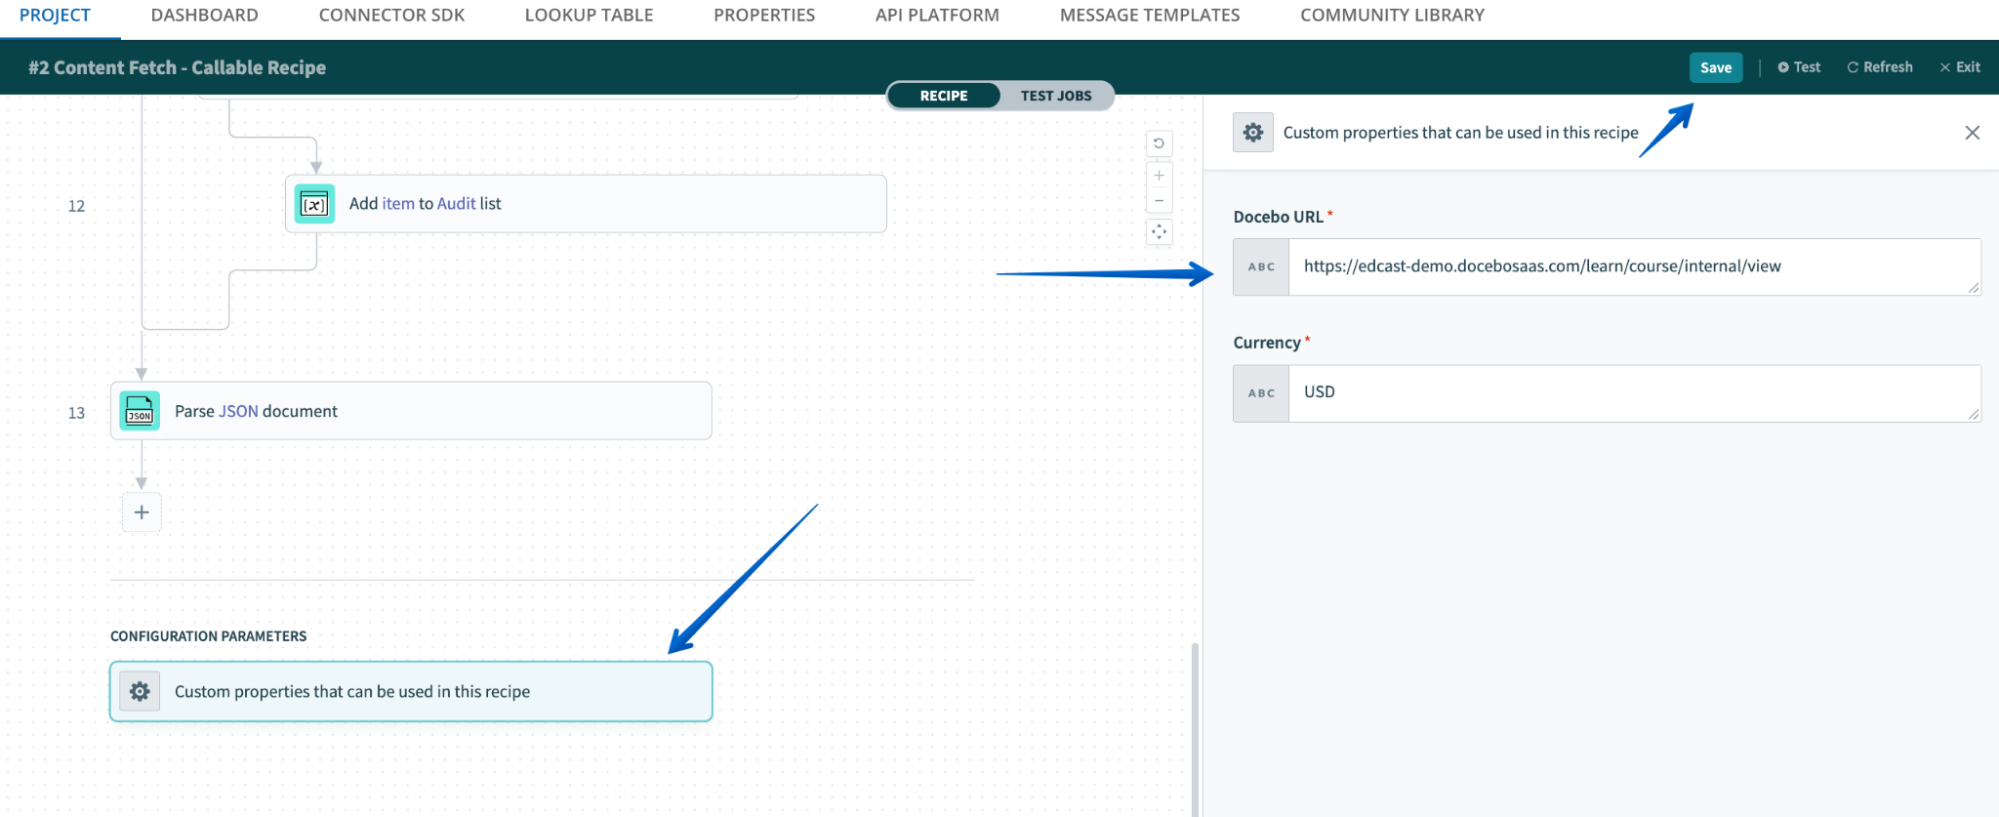Zoom out on the recipe canvas
Screen dimensions: 1999x817
coord(1159,200)
